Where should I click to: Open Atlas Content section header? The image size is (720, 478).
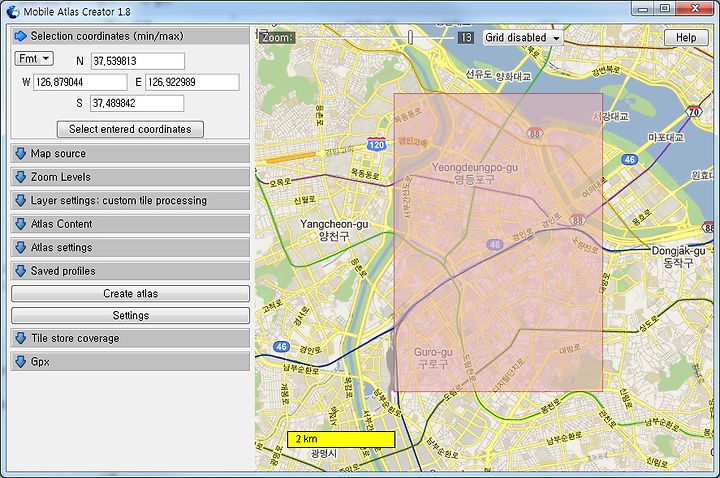(130, 224)
